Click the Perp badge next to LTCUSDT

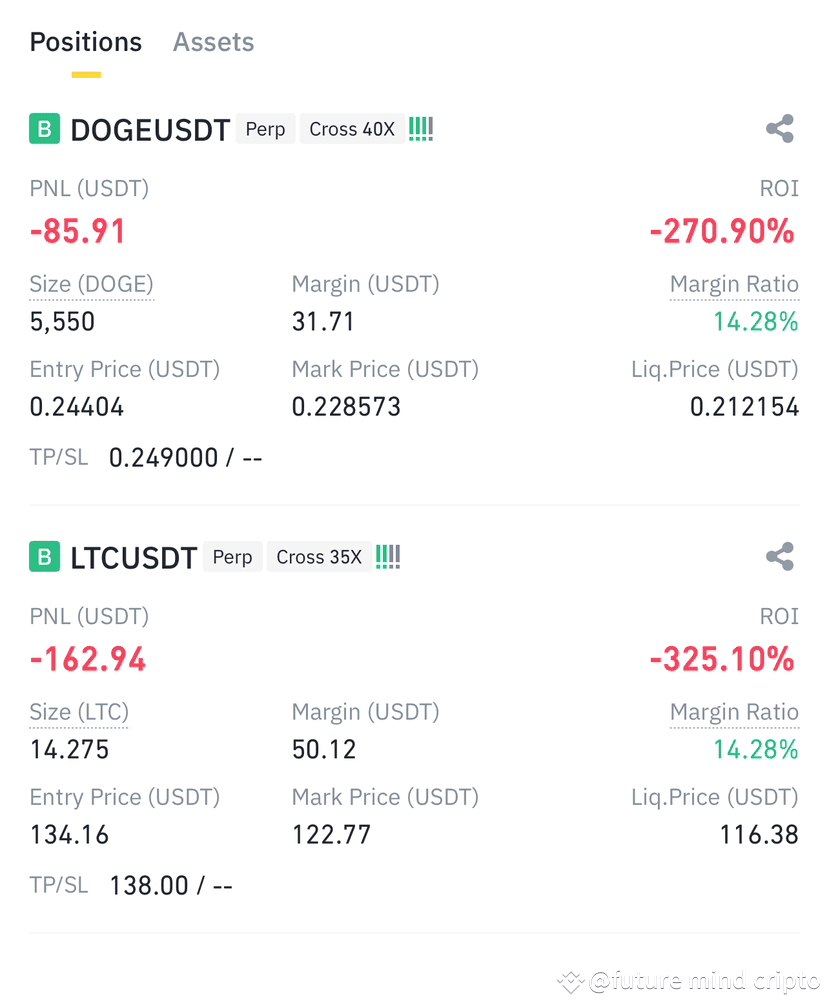(x=232, y=557)
